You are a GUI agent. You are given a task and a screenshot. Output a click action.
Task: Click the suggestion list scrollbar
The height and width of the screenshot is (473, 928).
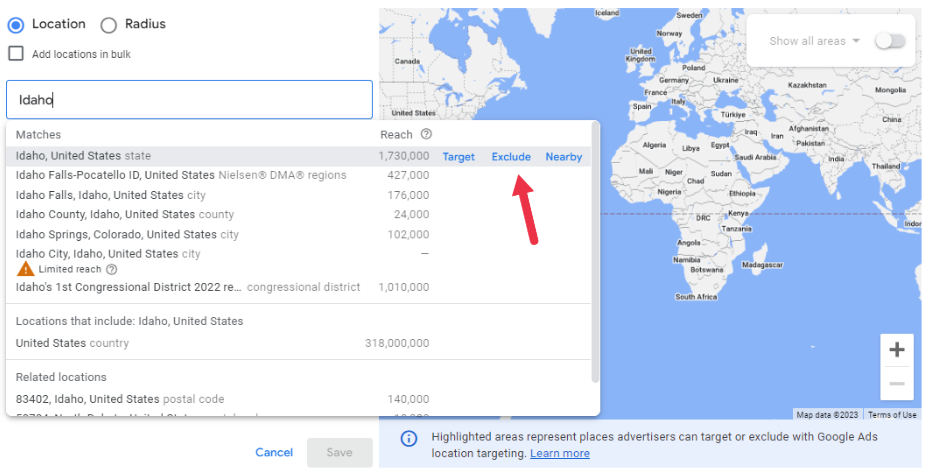click(595, 253)
